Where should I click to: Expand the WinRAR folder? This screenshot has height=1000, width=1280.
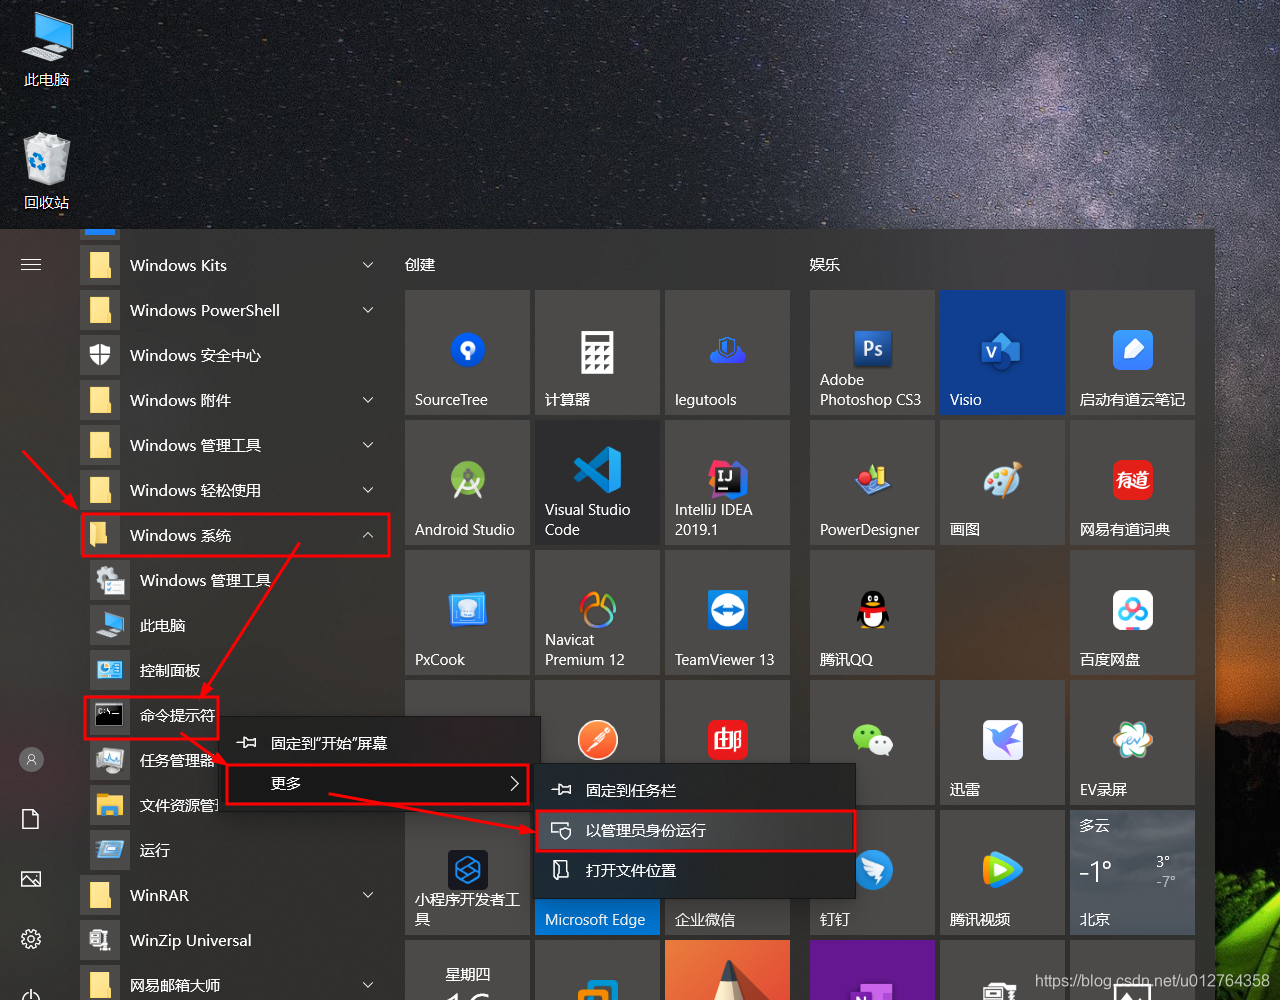[x=235, y=895]
